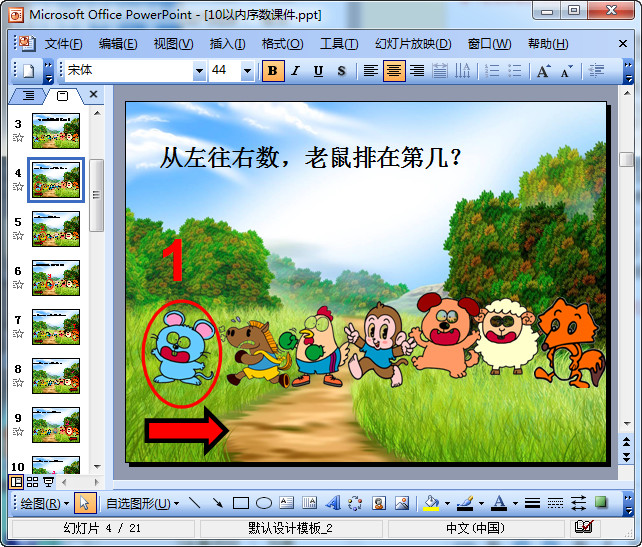Viewport: 642px width, 547px height.
Task: Switch to the Slides thumbnail tab
Action: point(62,96)
